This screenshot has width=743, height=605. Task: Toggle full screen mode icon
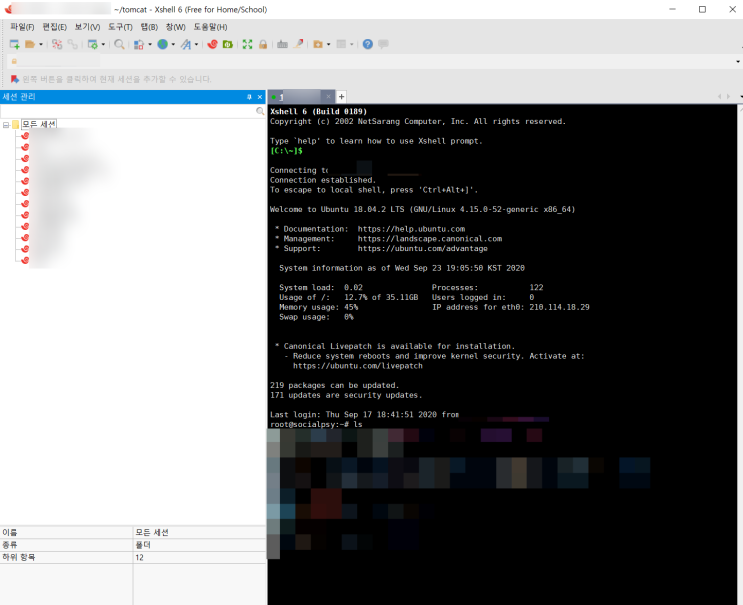pos(247,44)
